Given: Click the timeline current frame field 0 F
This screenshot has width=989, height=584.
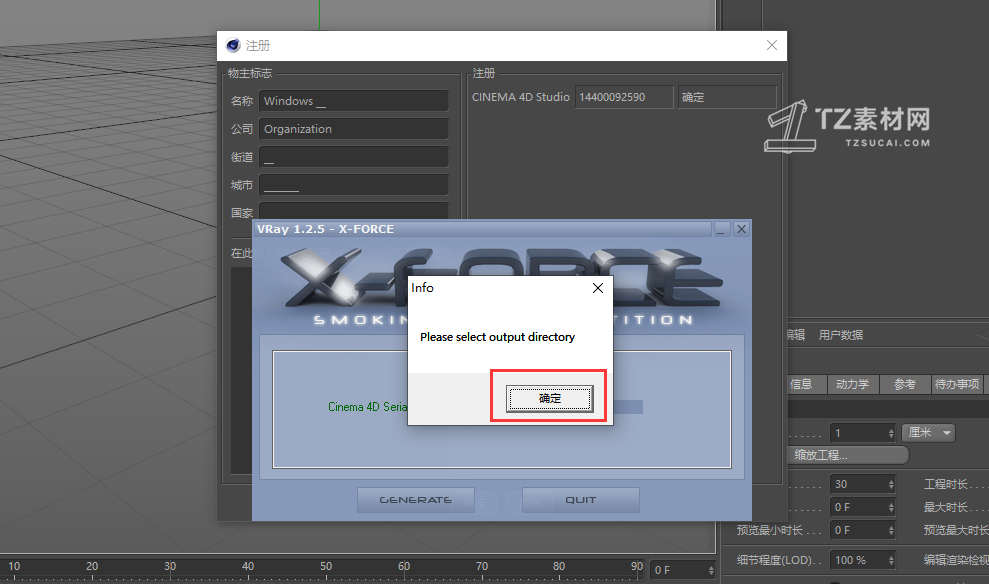Looking at the screenshot, I should click(679, 570).
